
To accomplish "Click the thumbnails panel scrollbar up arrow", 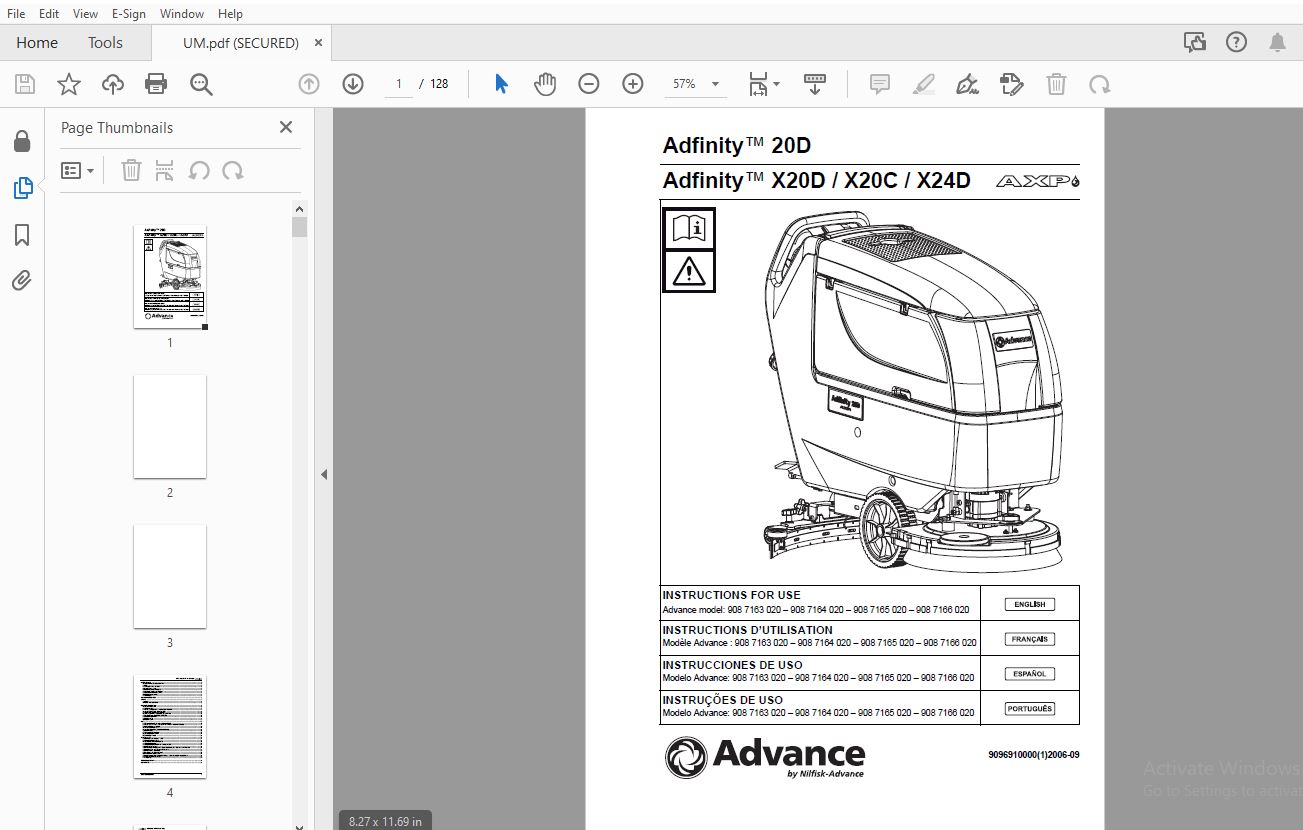I will pyautogui.click(x=299, y=208).
